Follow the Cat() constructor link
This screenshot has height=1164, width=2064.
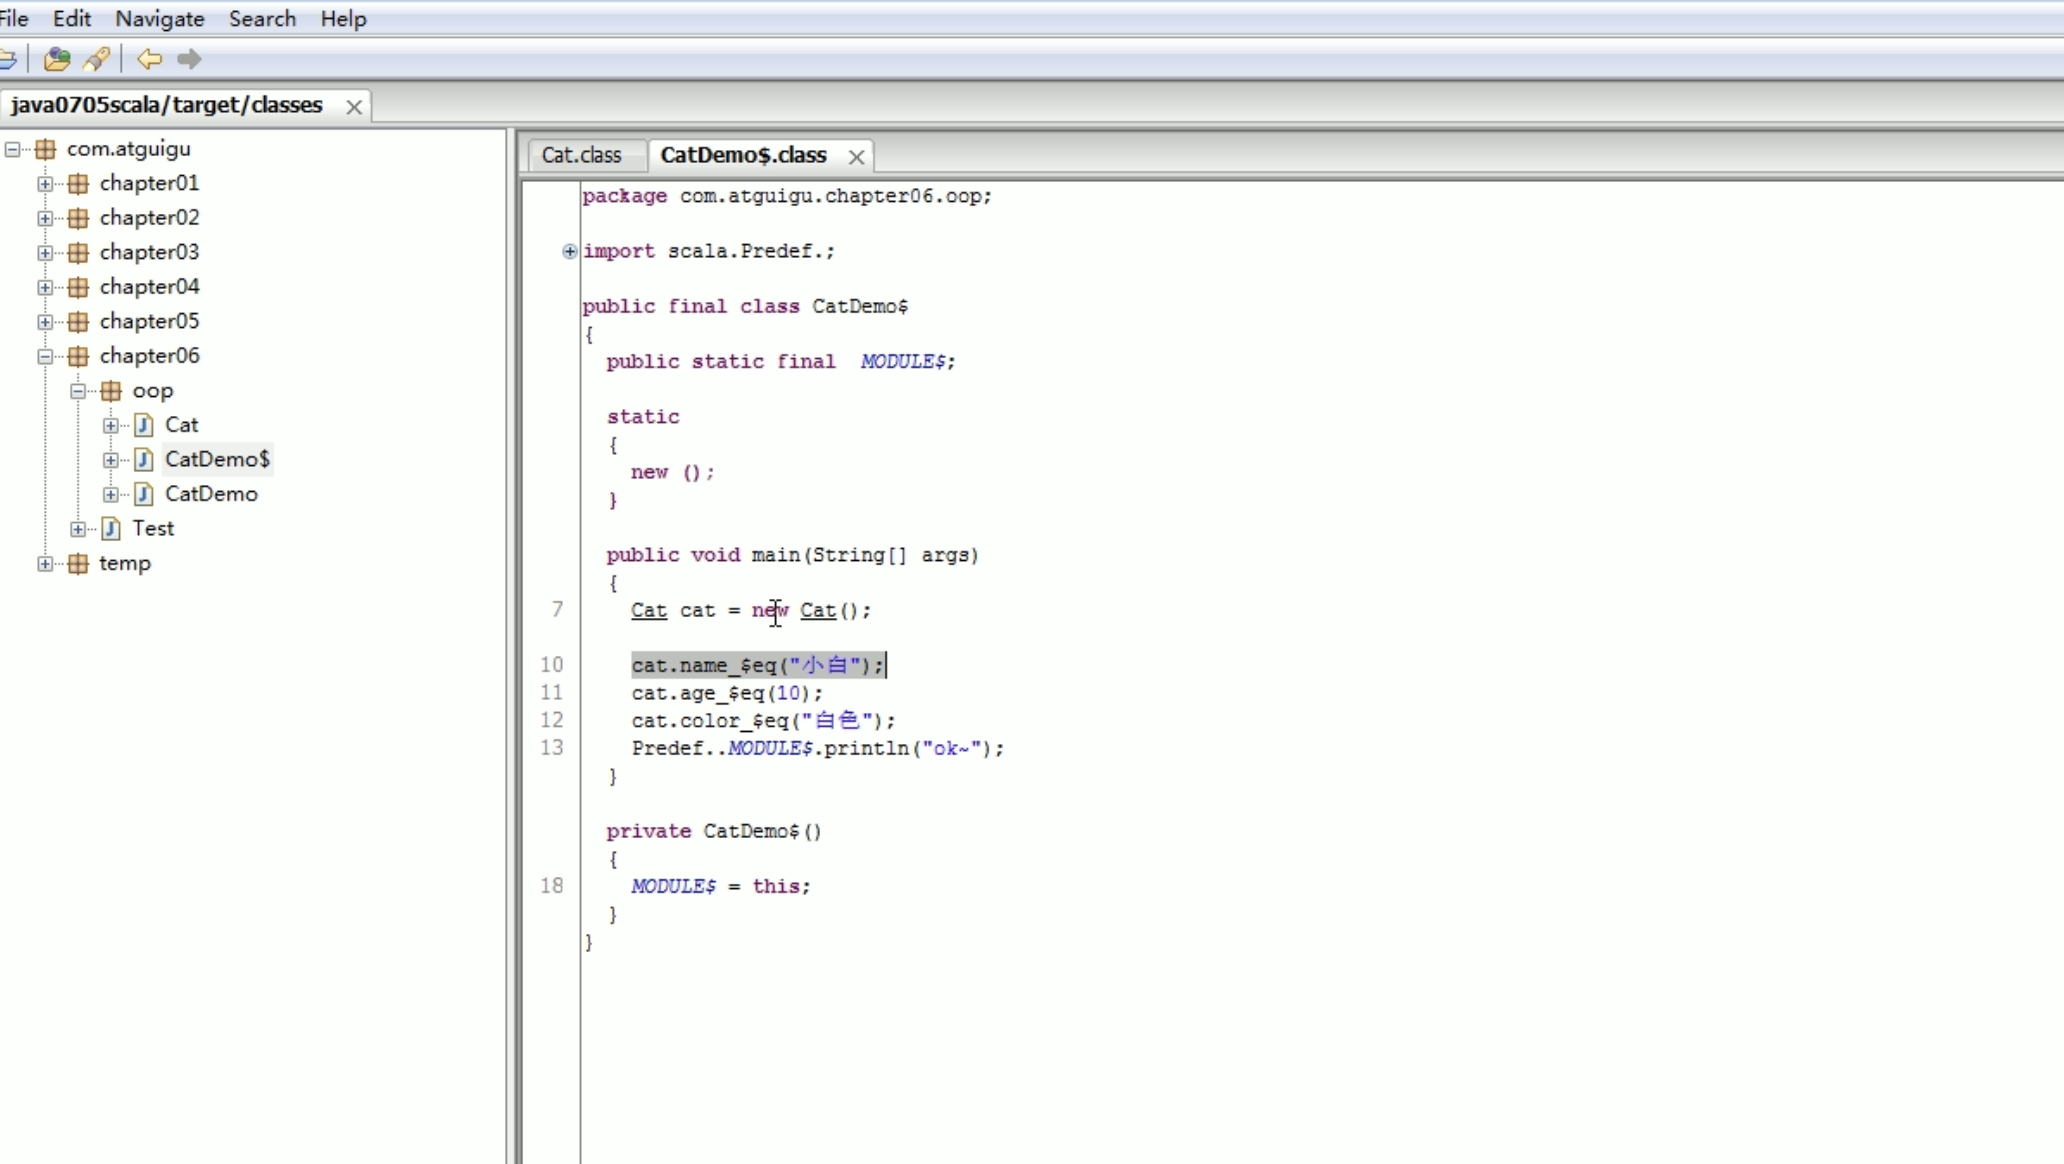818,611
